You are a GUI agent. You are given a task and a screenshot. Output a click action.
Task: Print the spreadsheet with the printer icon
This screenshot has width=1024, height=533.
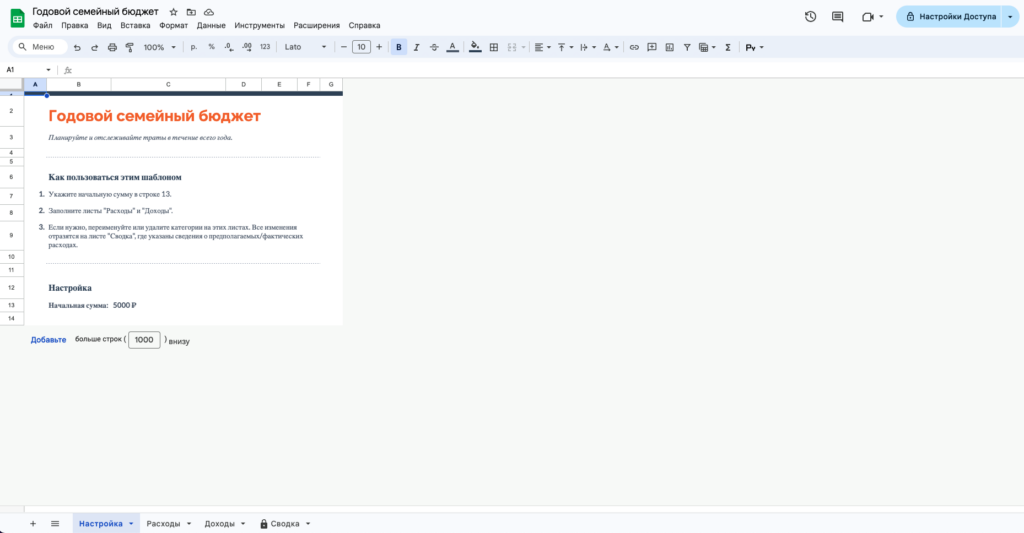(x=112, y=47)
